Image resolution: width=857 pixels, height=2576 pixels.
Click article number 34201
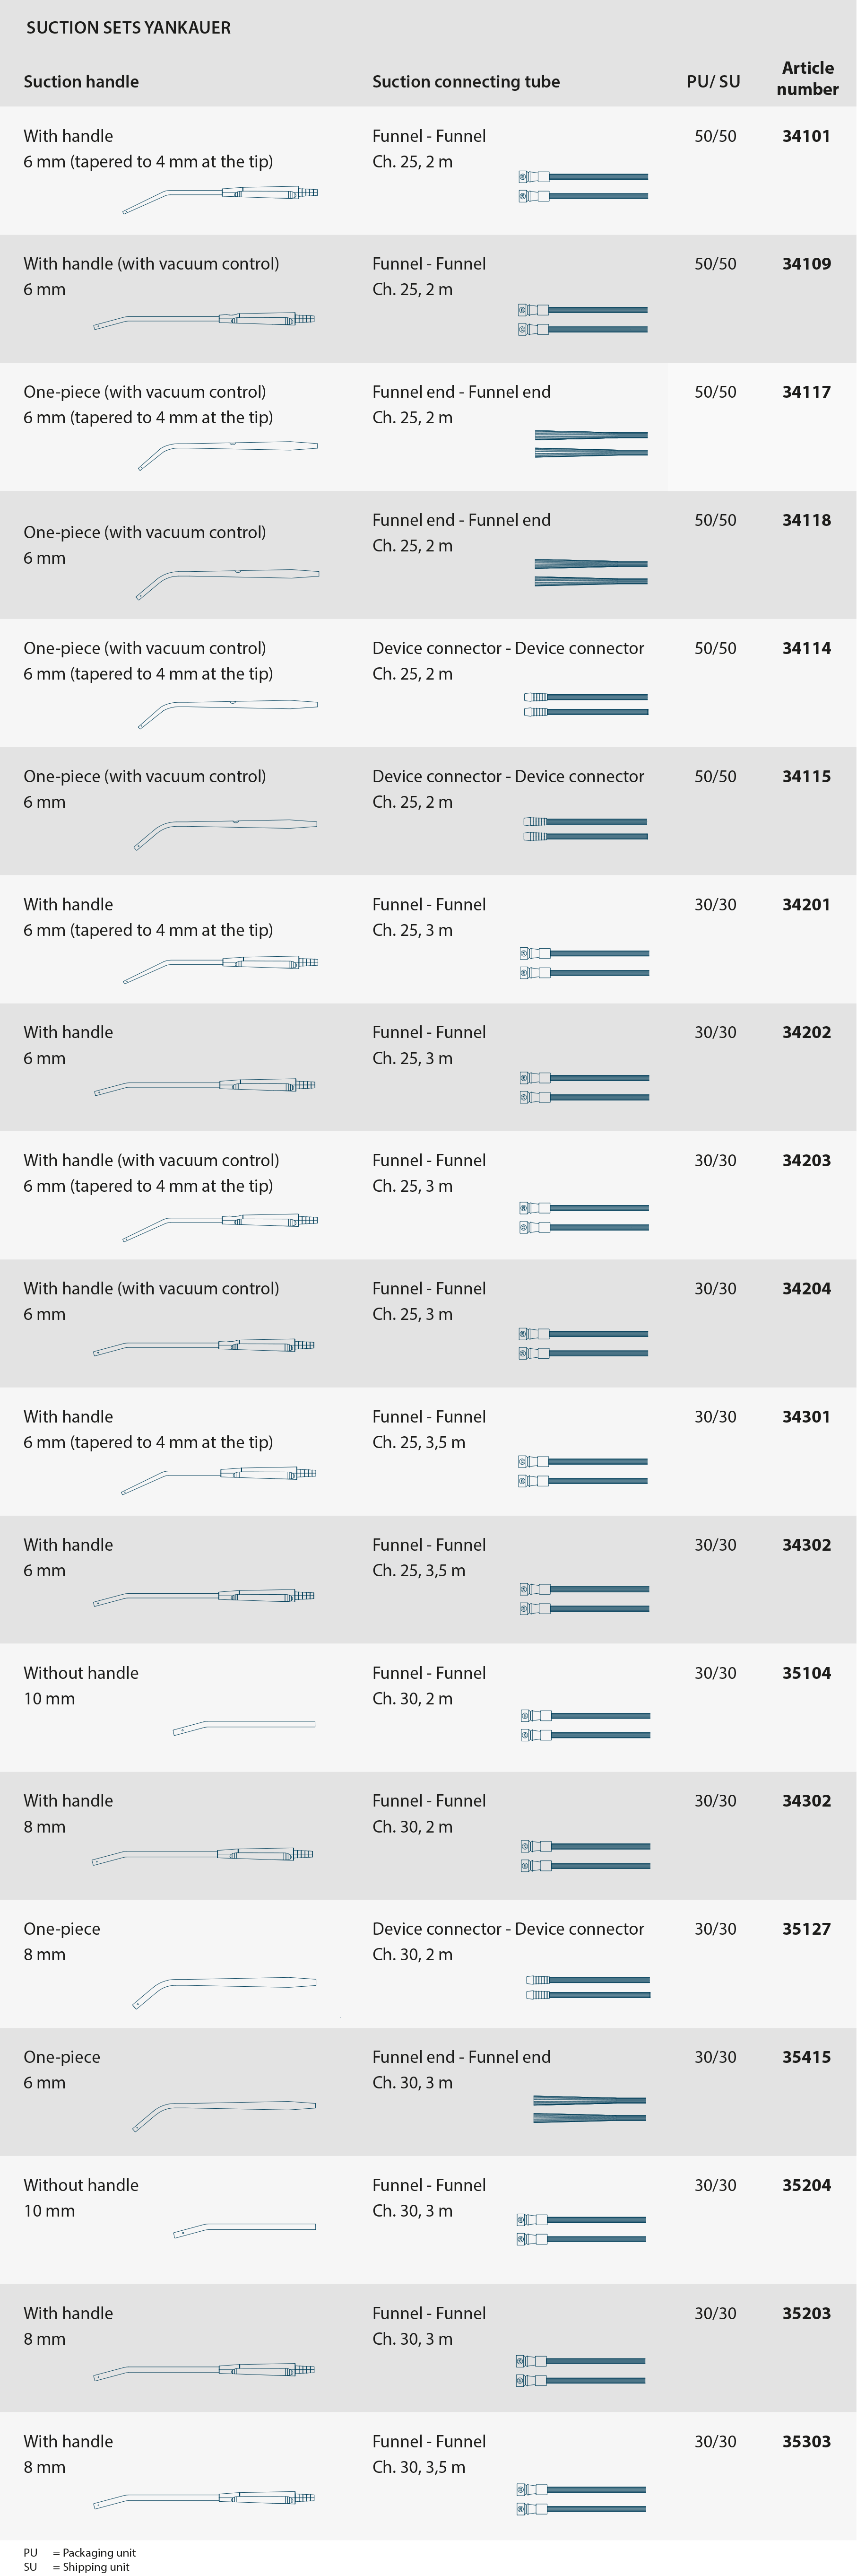[x=806, y=904]
